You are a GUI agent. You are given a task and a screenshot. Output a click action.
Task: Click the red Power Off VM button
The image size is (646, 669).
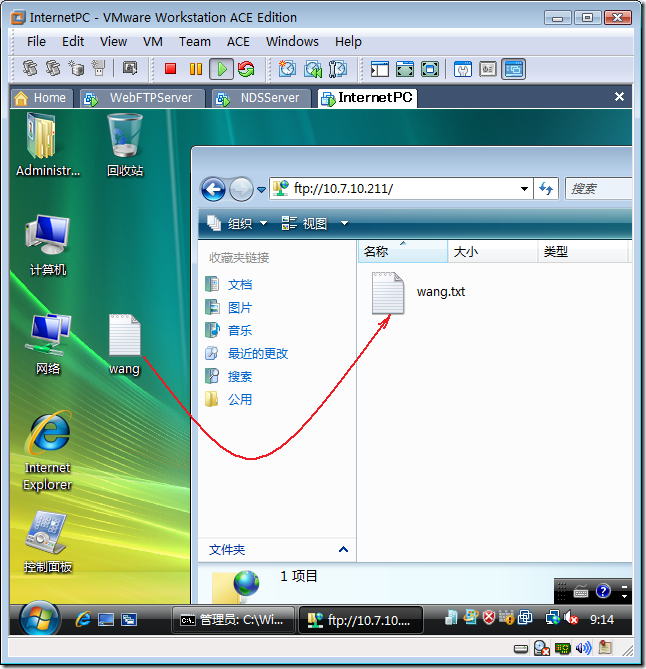click(170, 69)
